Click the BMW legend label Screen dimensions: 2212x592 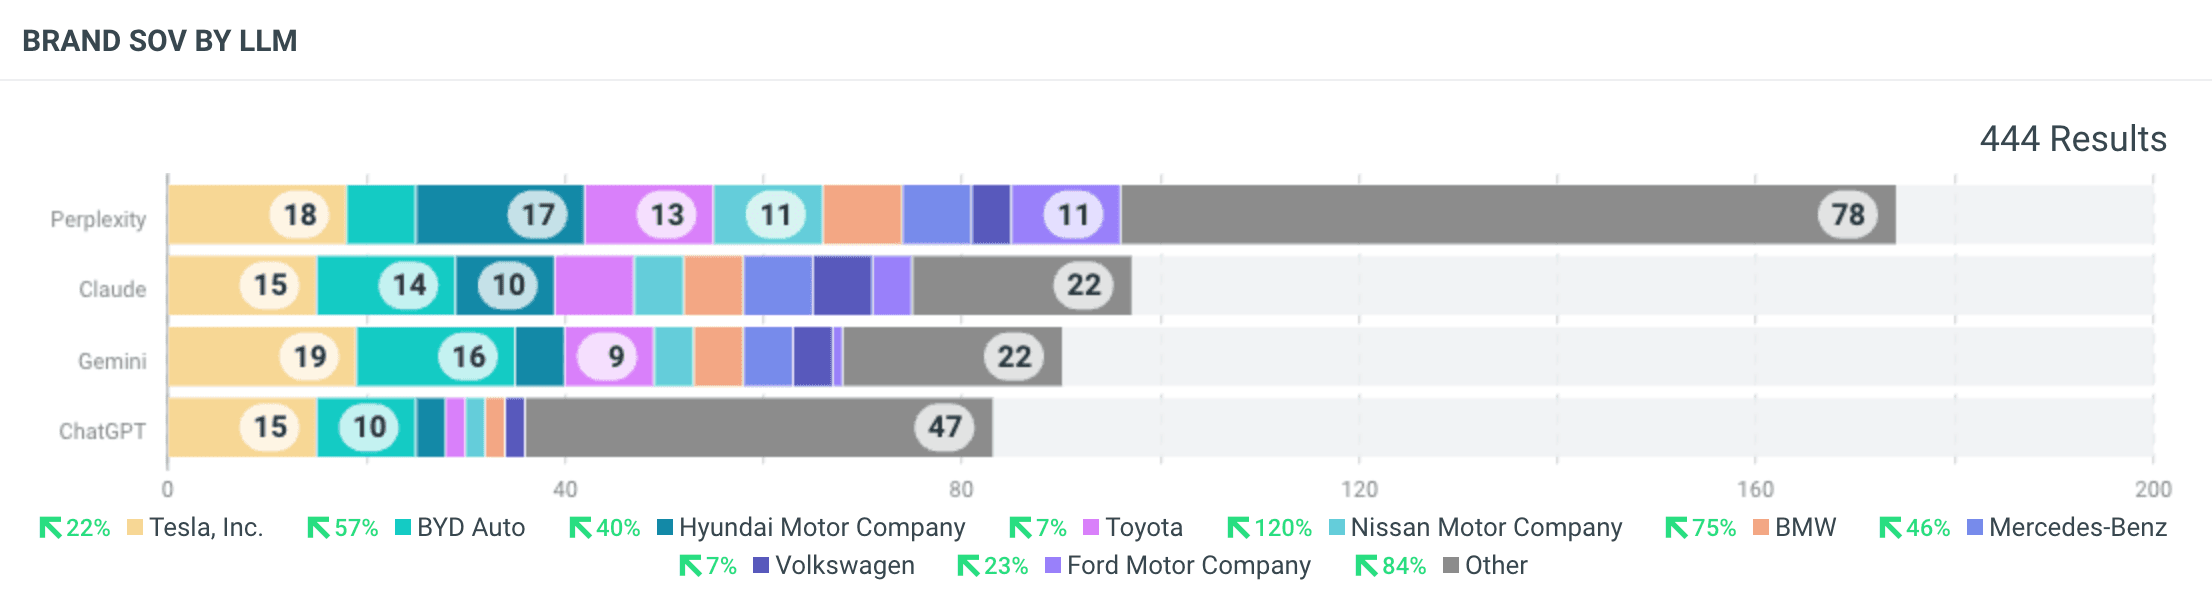(x=1805, y=528)
